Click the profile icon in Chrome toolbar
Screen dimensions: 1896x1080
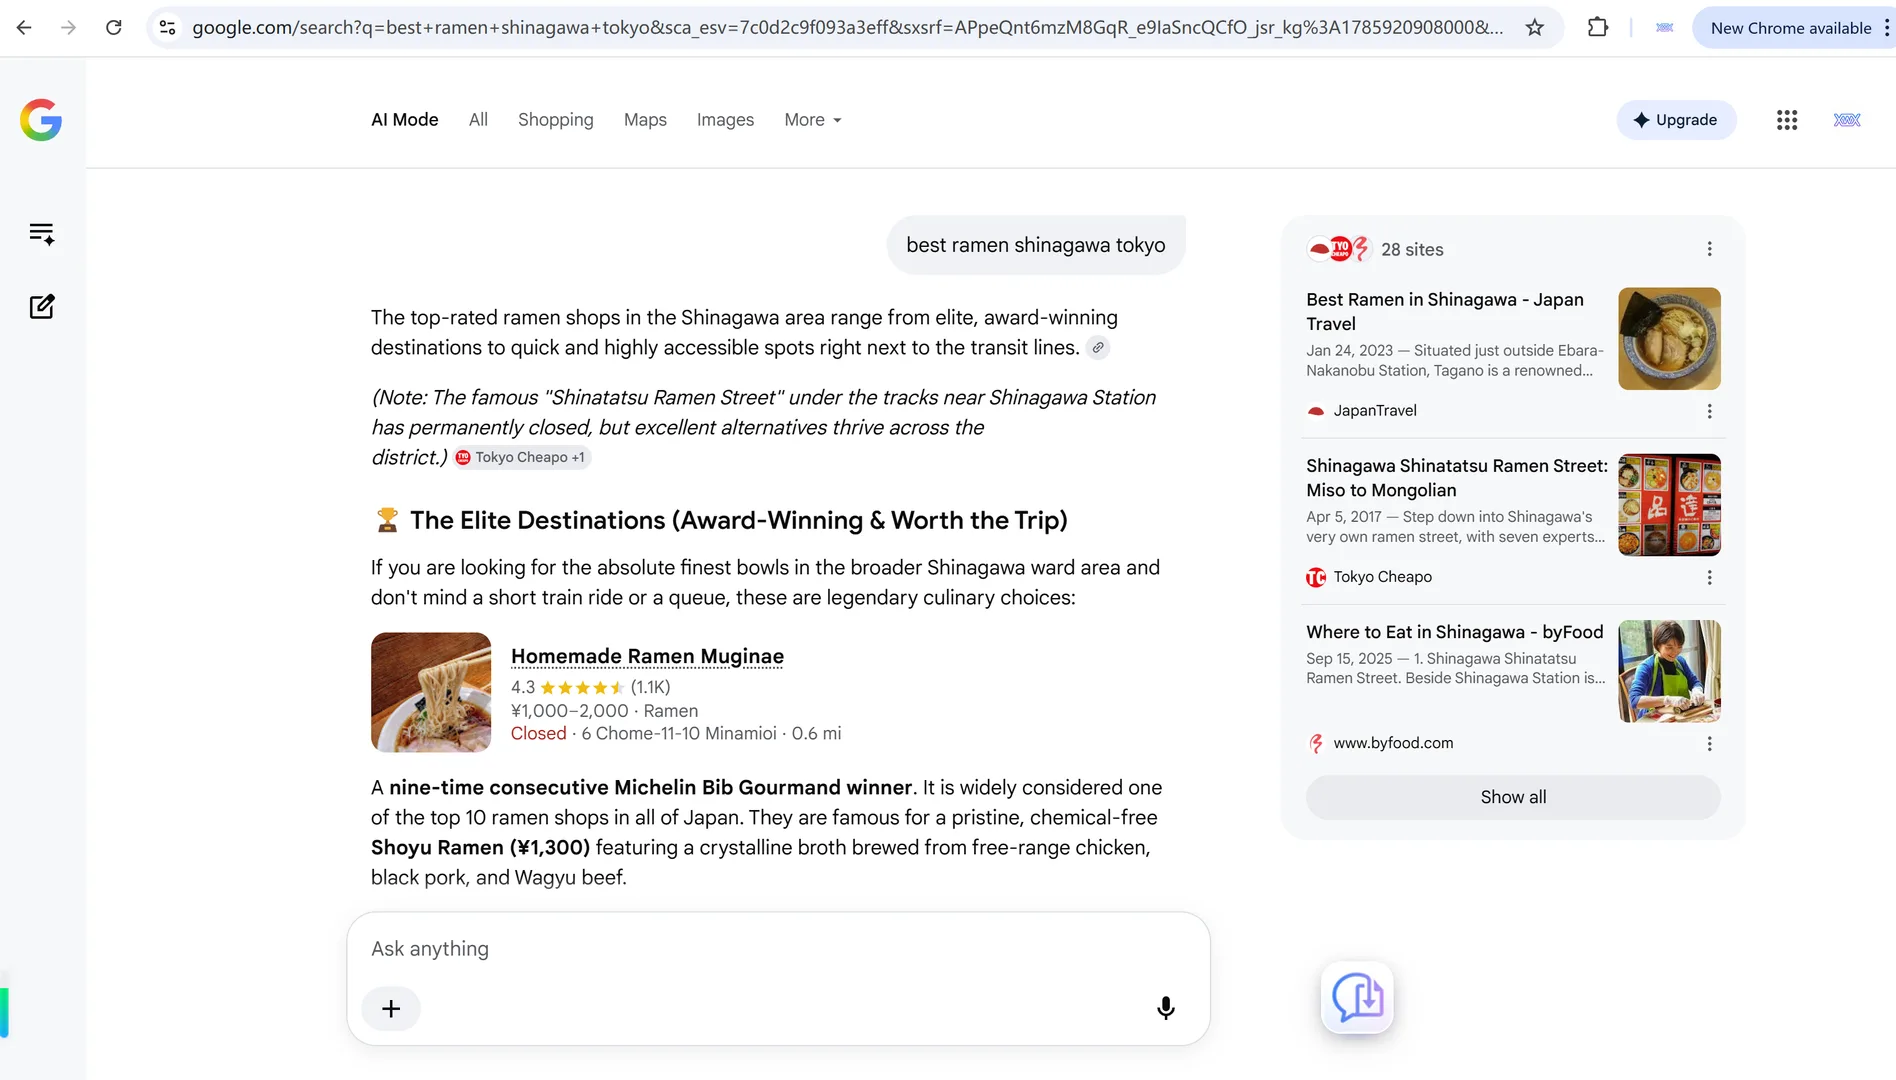(1665, 28)
